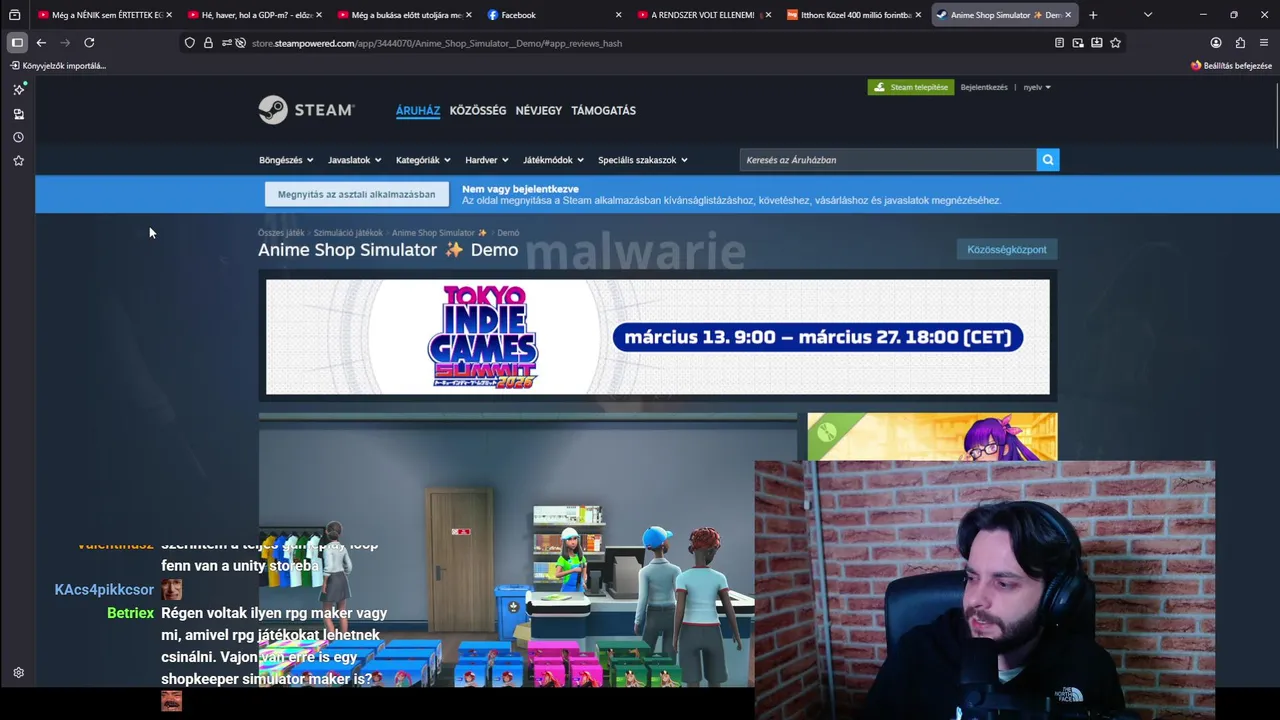Viewport: 1280px width, 720px height.
Task: Open the KÖZÖSSÉG menu
Action: (x=478, y=111)
